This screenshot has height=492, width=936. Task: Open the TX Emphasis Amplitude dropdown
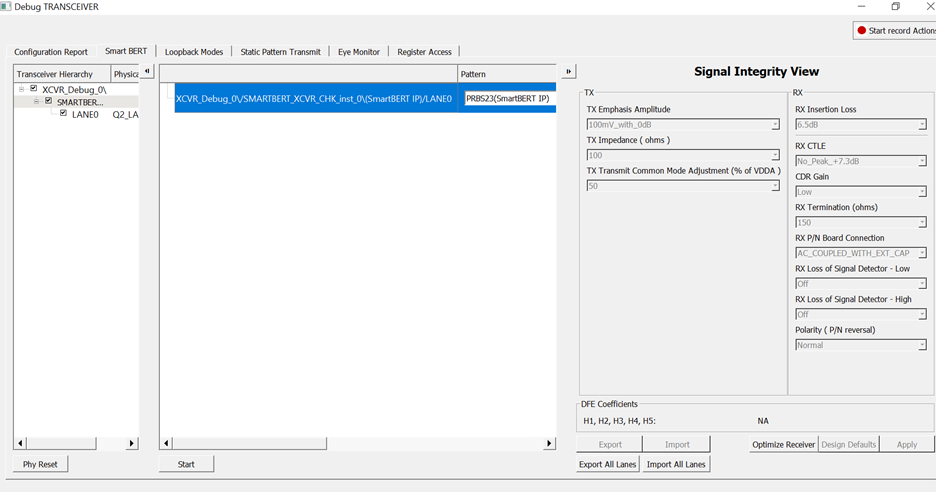click(682, 125)
